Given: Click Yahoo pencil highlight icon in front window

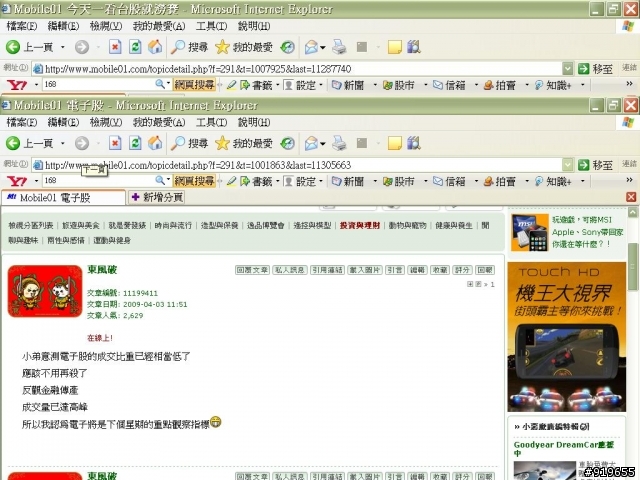Looking at the screenshot, I should [x=231, y=181].
